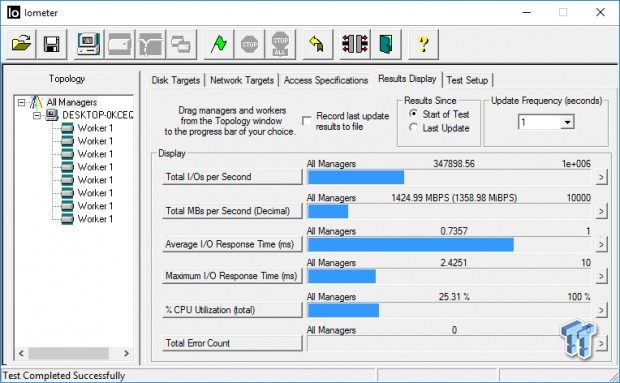620x383 pixels.
Task: Click the 347898.56 I/Os per second value
Action: coord(454,164)
